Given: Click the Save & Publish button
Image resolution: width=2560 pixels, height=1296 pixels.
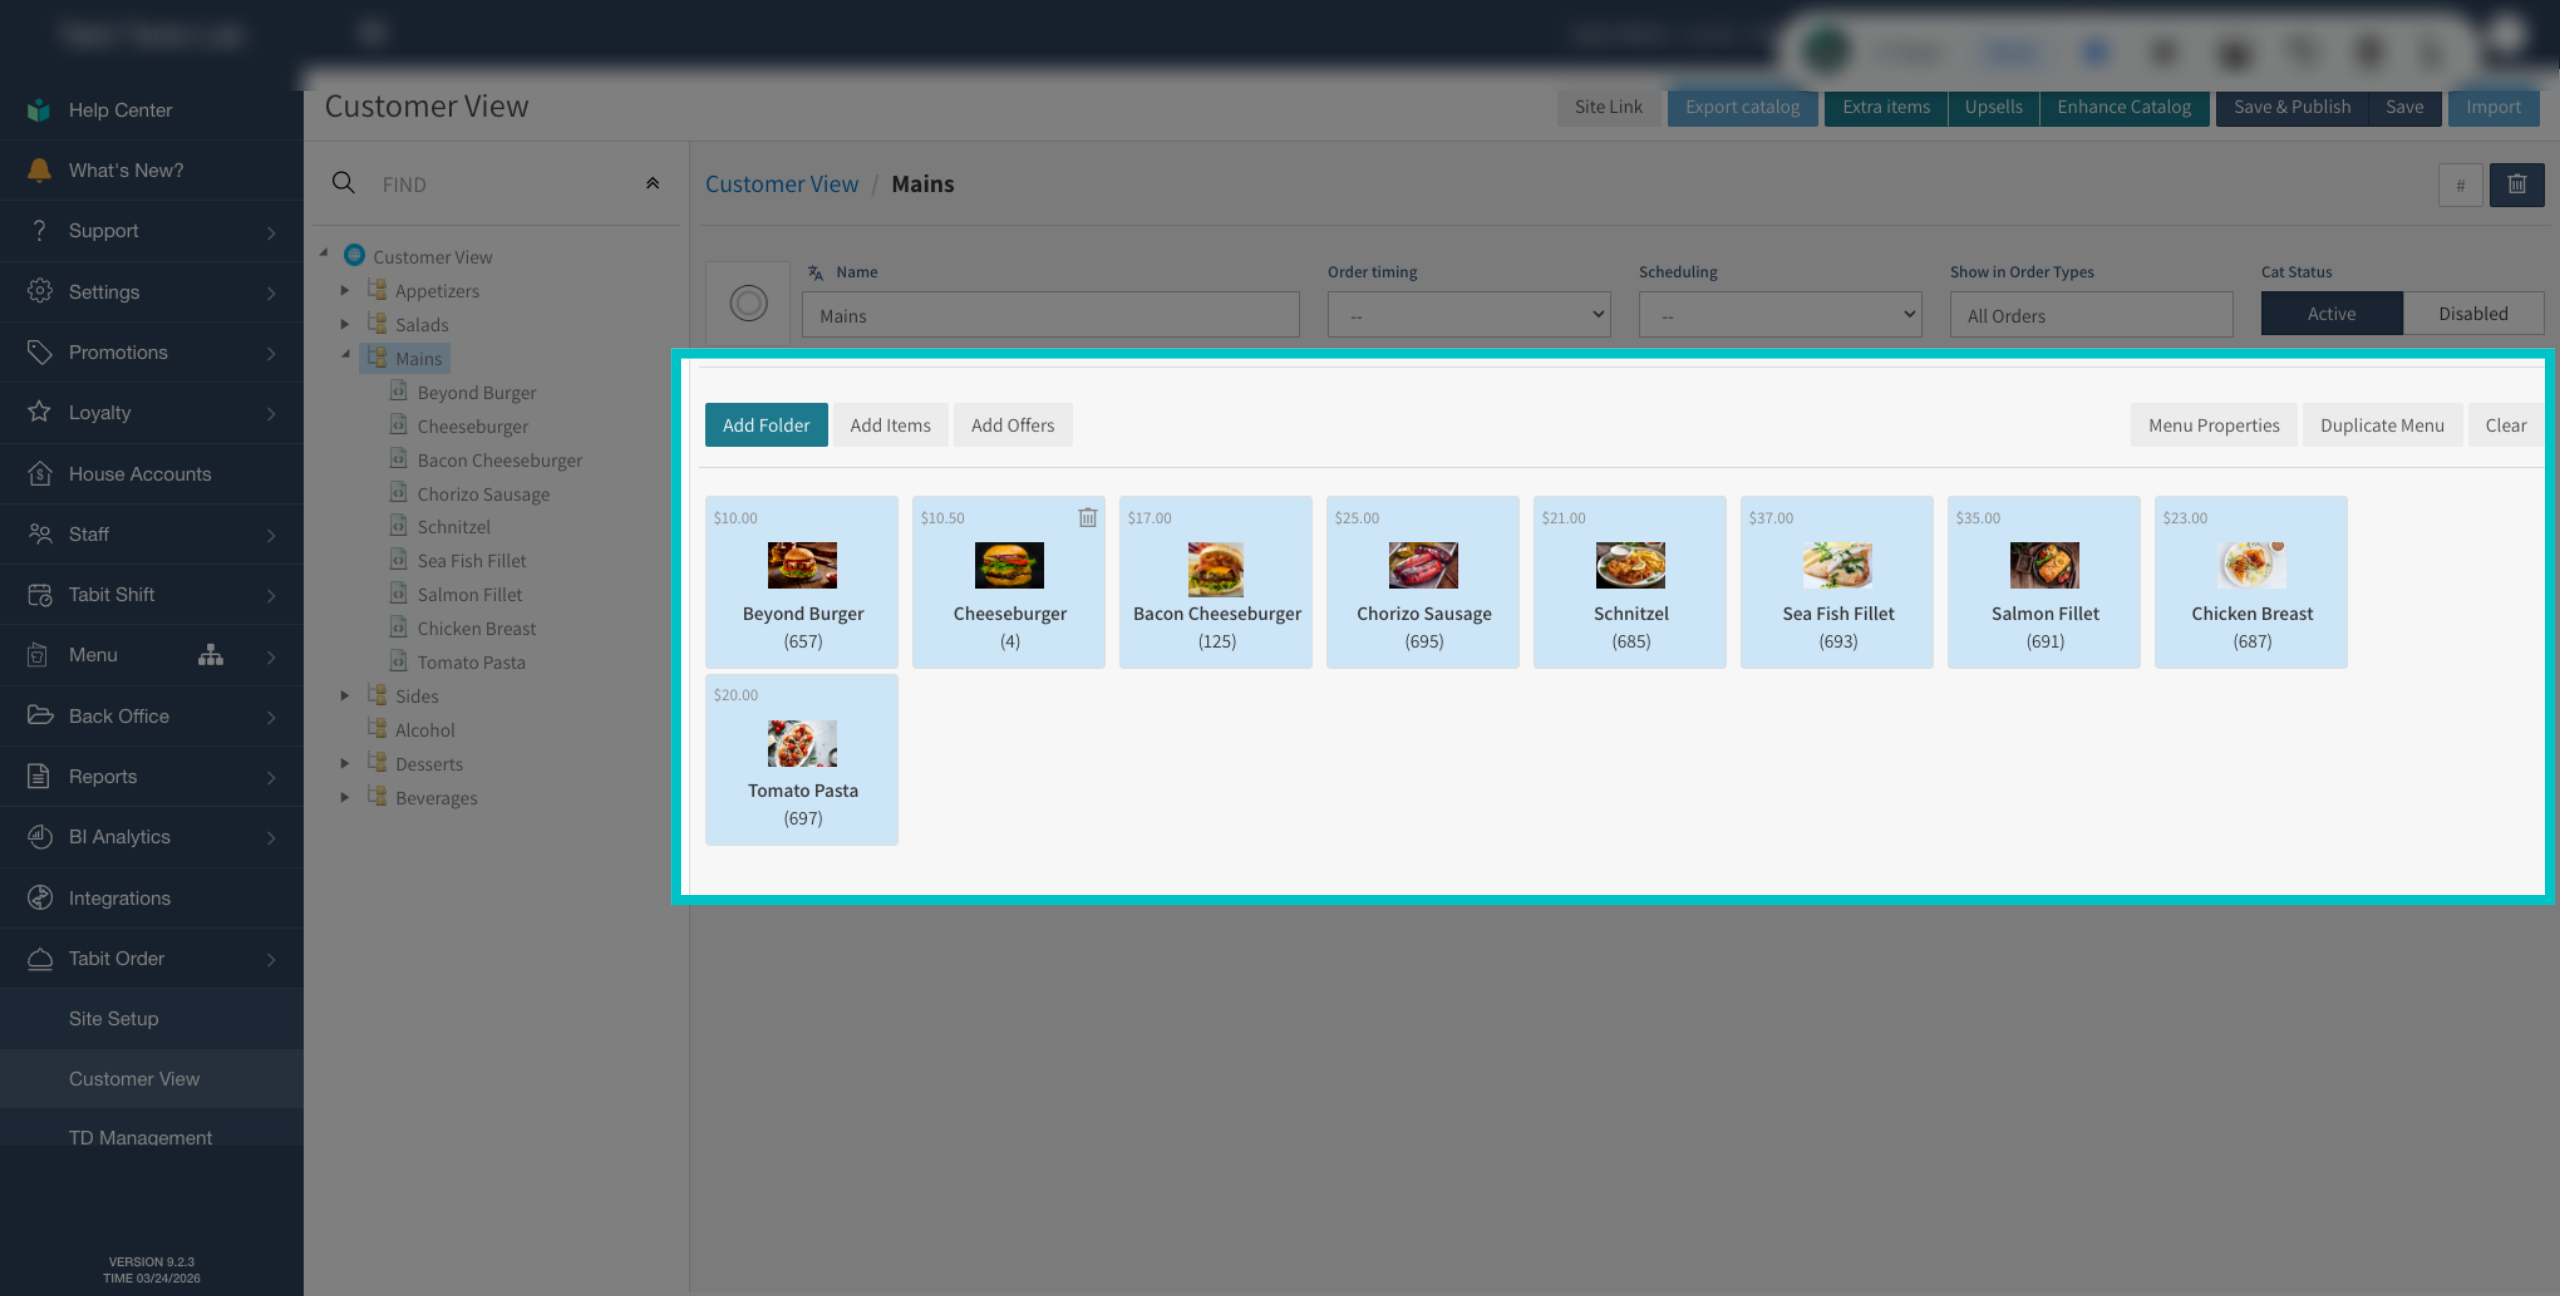Looking at the screenshot, I should (2292, 107).
